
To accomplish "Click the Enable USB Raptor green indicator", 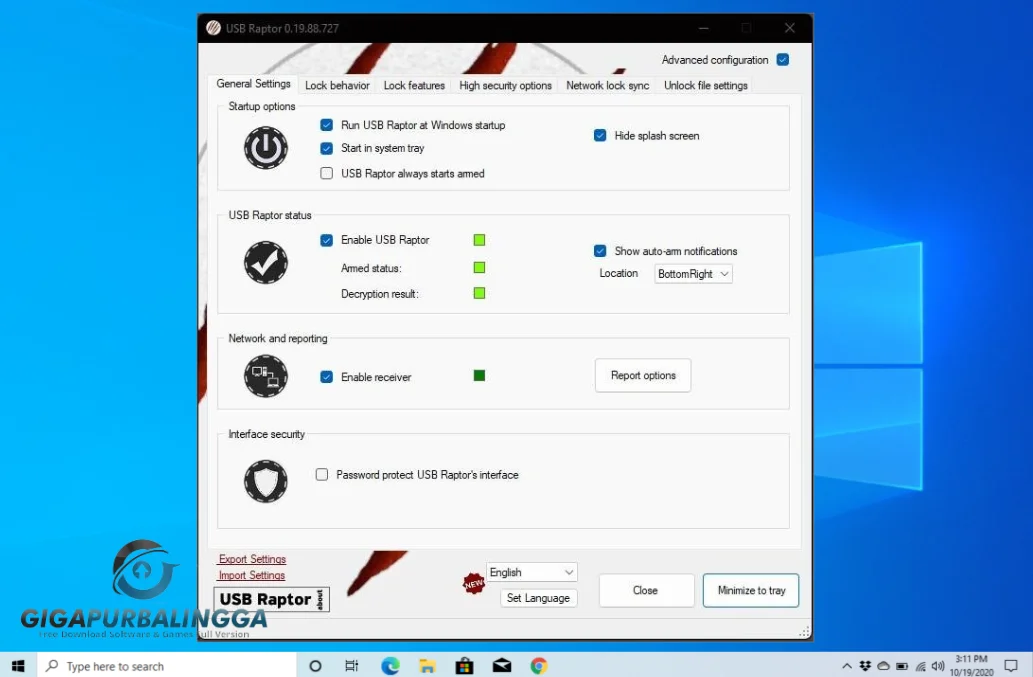I will pyautogui.click(x=479, y=240).
